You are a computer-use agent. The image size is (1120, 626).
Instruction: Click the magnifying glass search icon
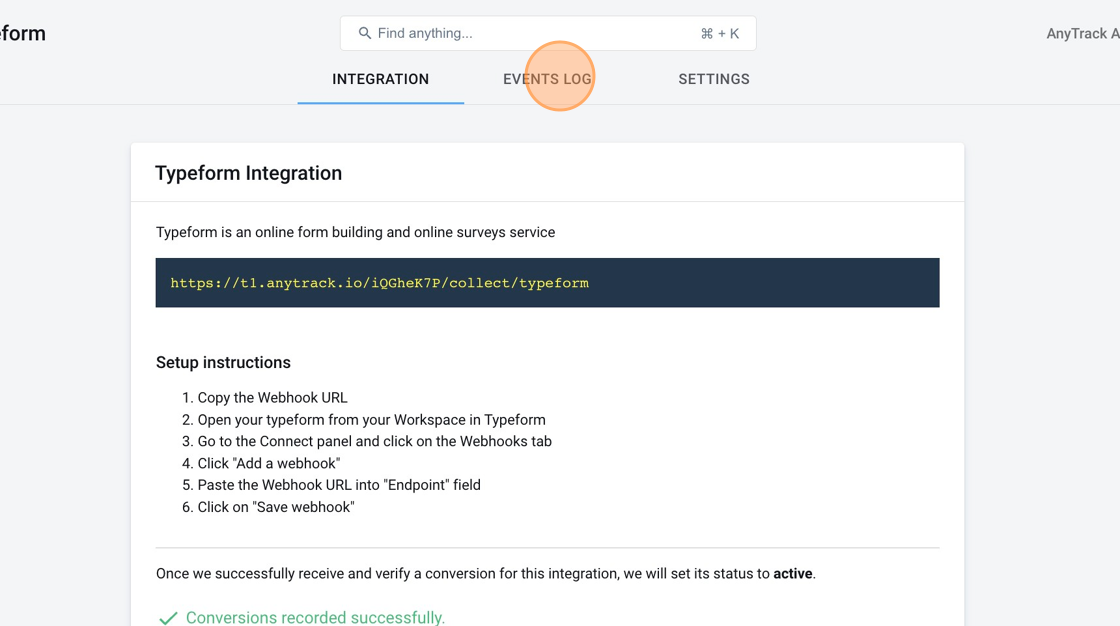(x=364, y=33)
